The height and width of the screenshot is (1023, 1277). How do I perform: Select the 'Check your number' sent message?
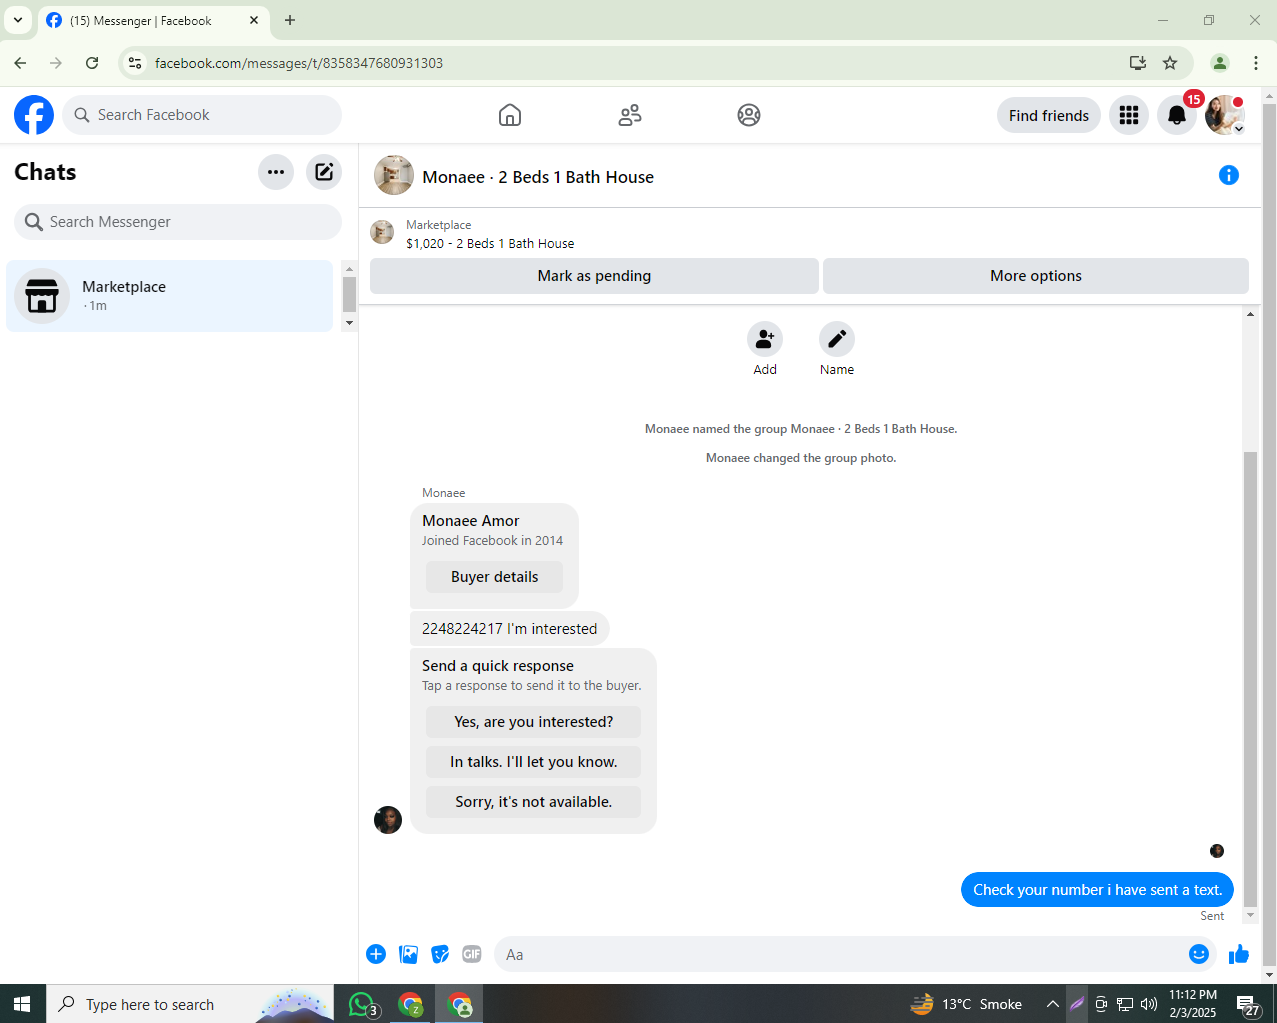1097,890
